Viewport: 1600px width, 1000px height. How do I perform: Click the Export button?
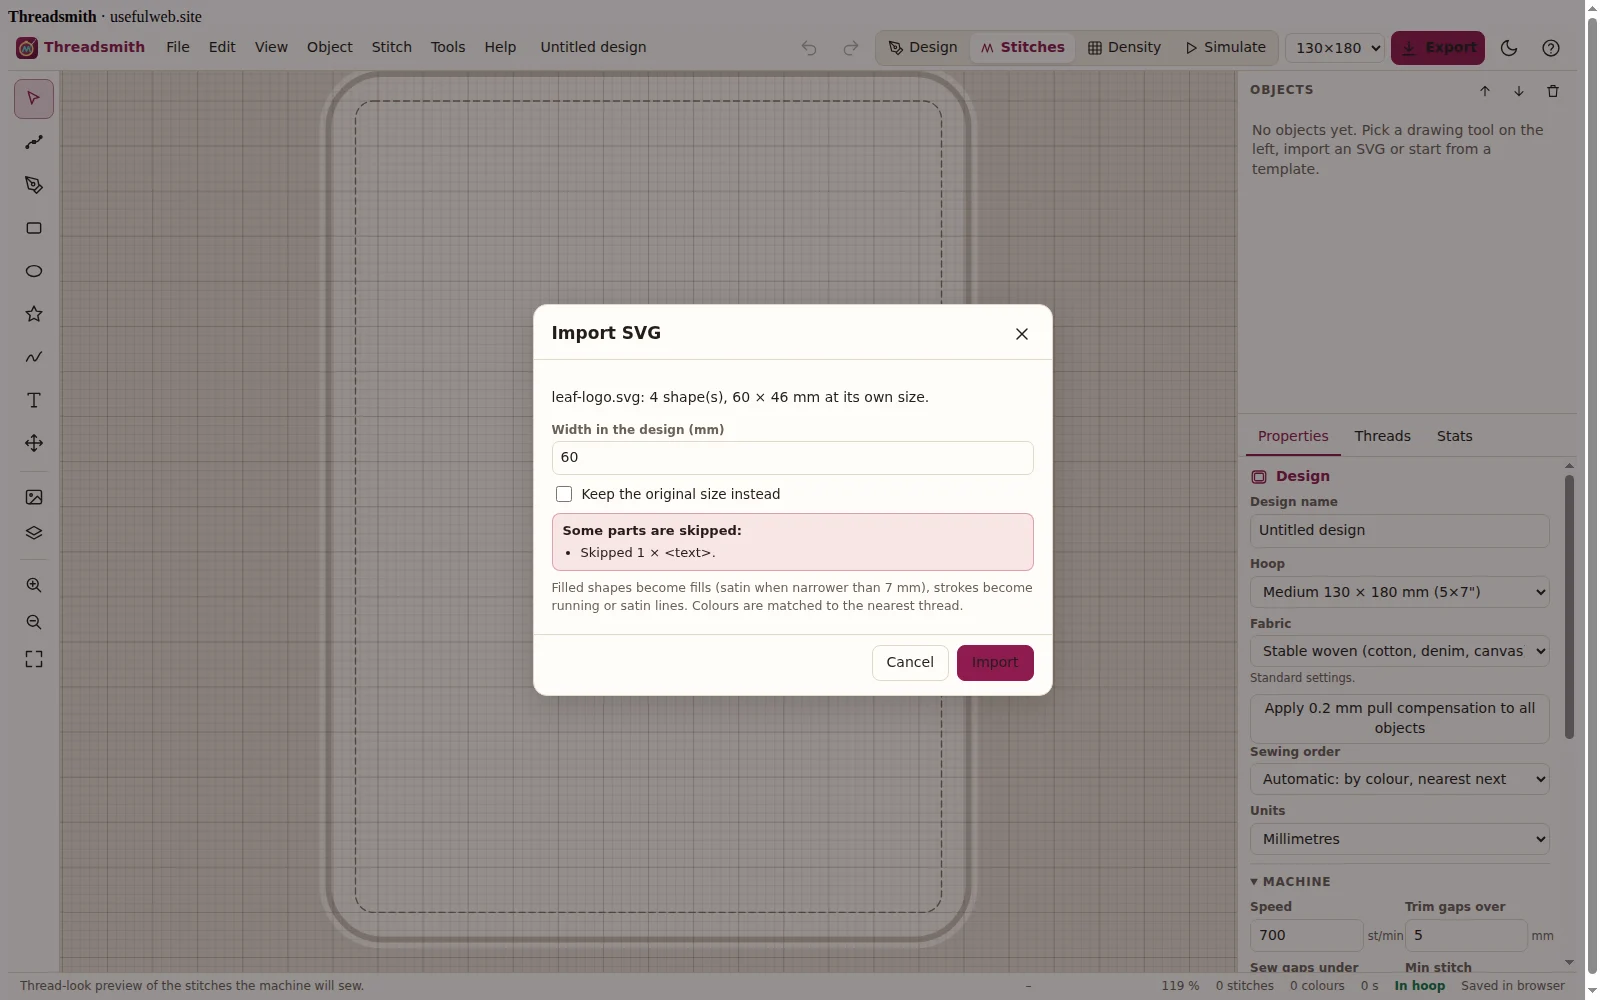[1438, 48]
